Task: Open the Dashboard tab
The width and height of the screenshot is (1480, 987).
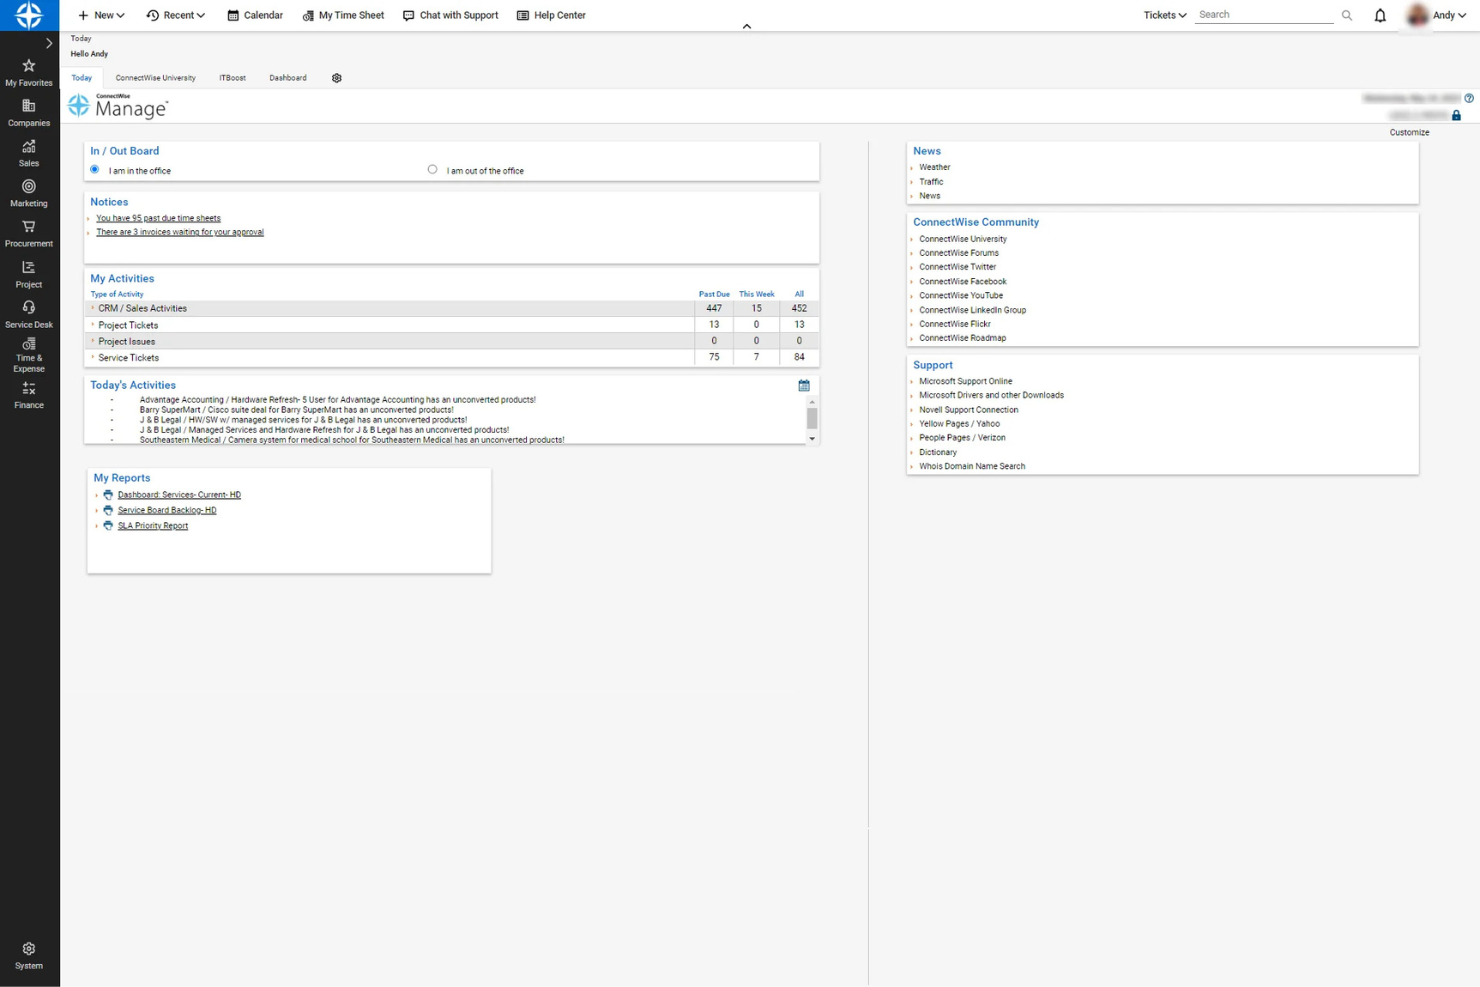Action: pyautogui.click(x=288, y=77)
